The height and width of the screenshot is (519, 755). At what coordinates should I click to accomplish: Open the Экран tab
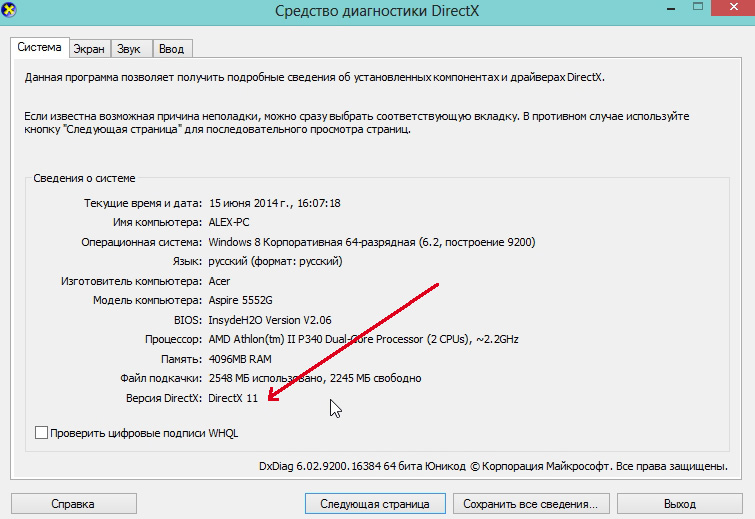tap(89, 49)
